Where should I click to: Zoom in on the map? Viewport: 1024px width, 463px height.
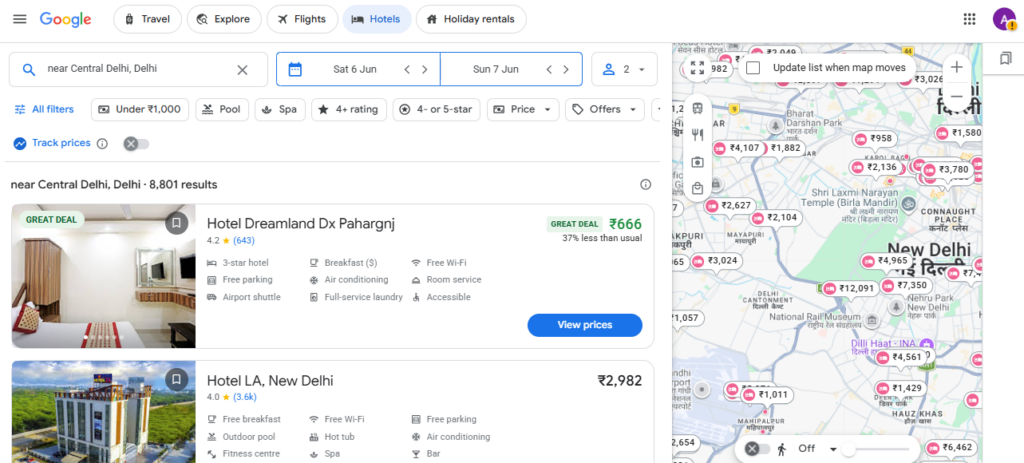click(957, 67)
